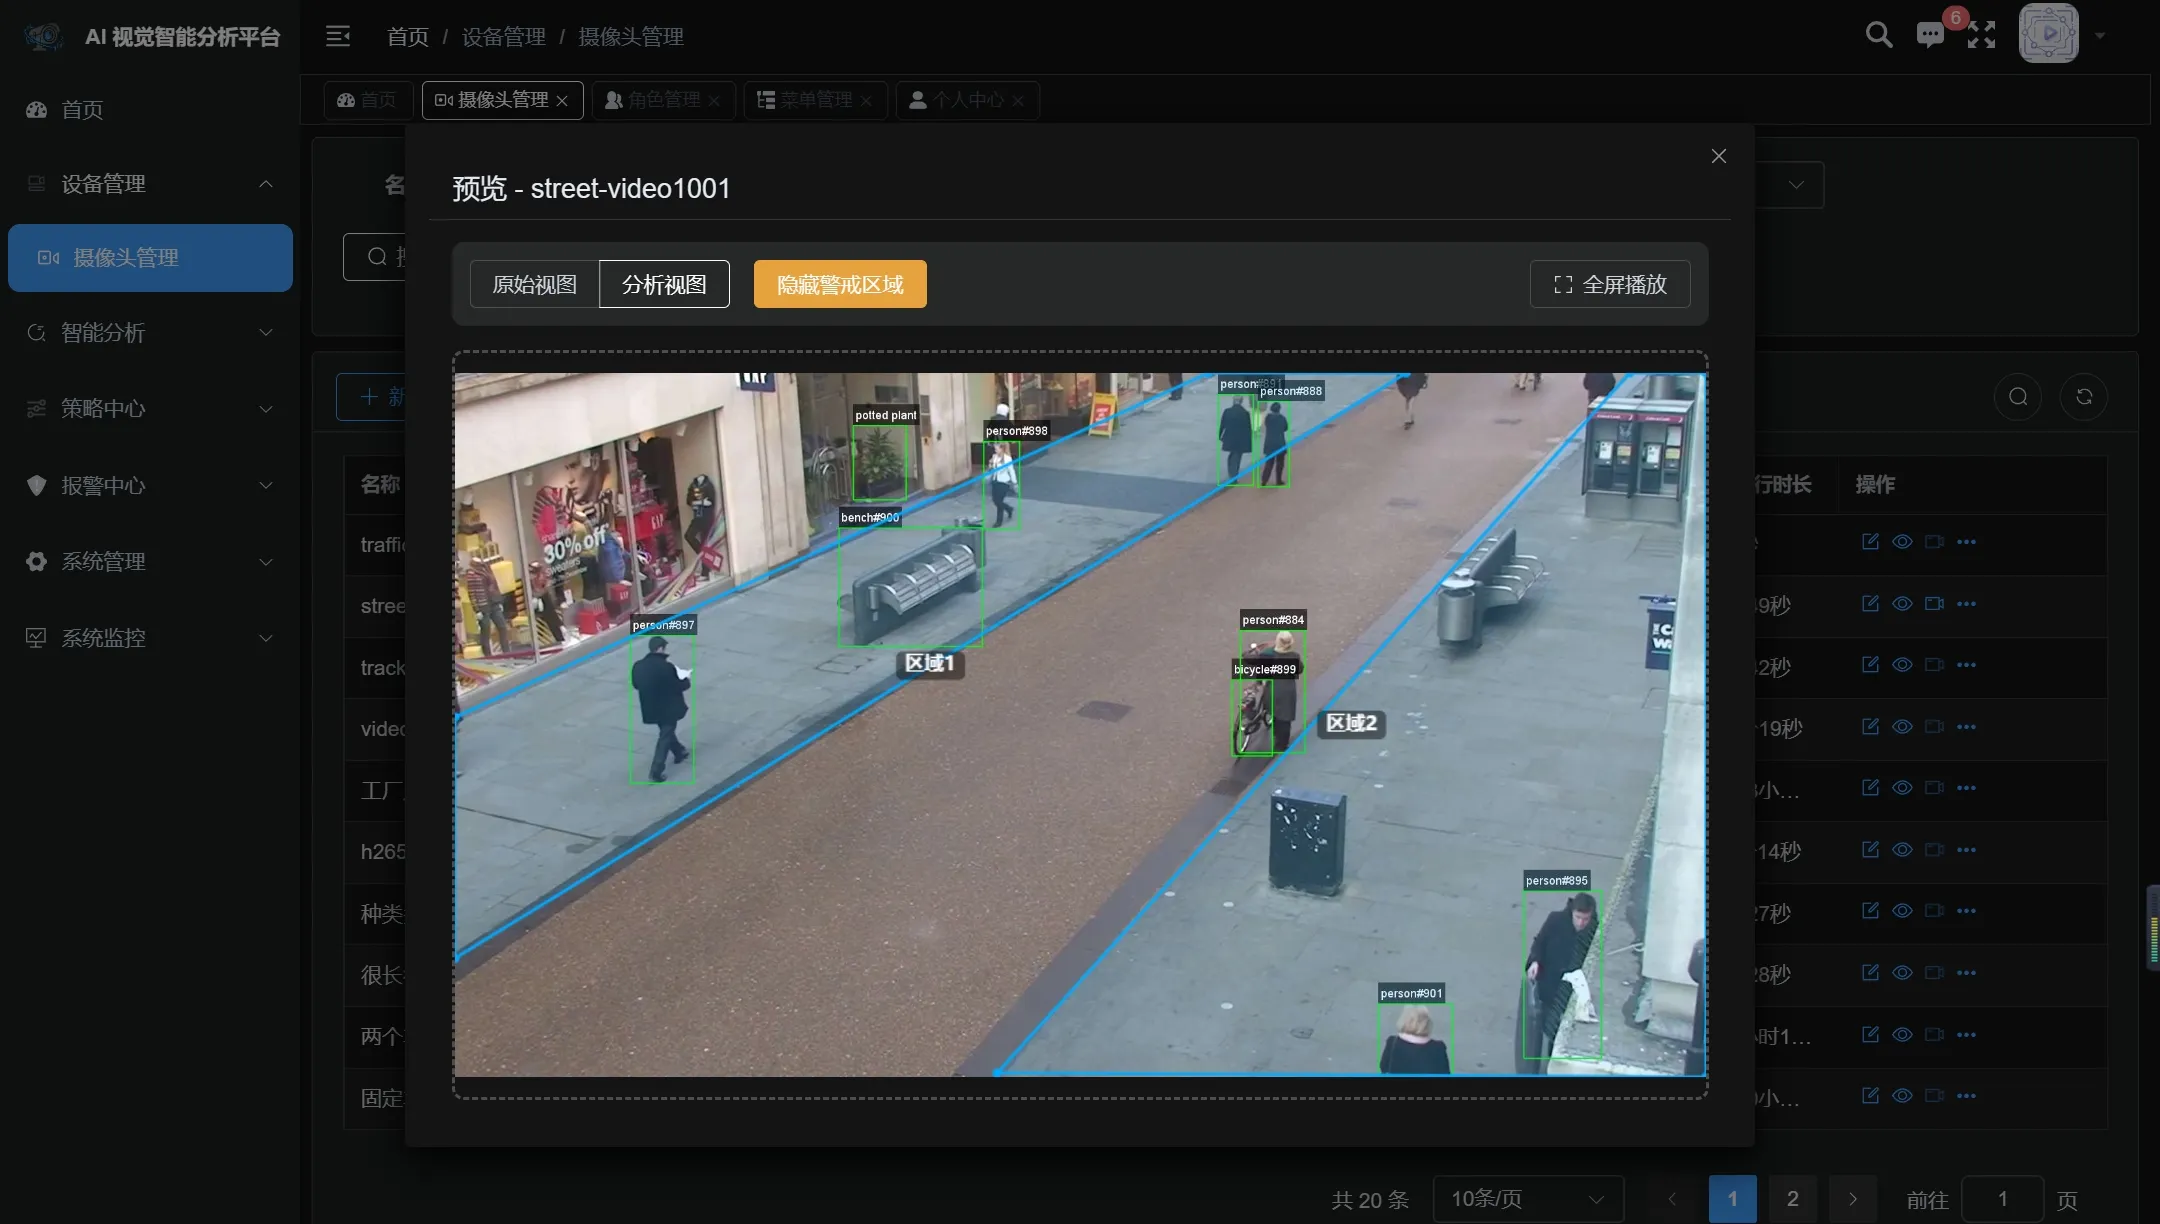Open the user avatar menu
2160x1224 pixels.
pyautogui.click(x=2048, y=33)
